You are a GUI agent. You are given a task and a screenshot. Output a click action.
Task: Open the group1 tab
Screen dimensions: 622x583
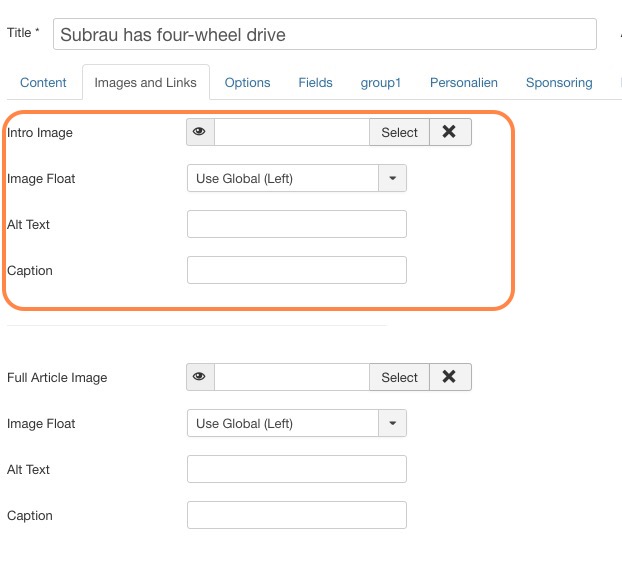click(x=380, y=82)
